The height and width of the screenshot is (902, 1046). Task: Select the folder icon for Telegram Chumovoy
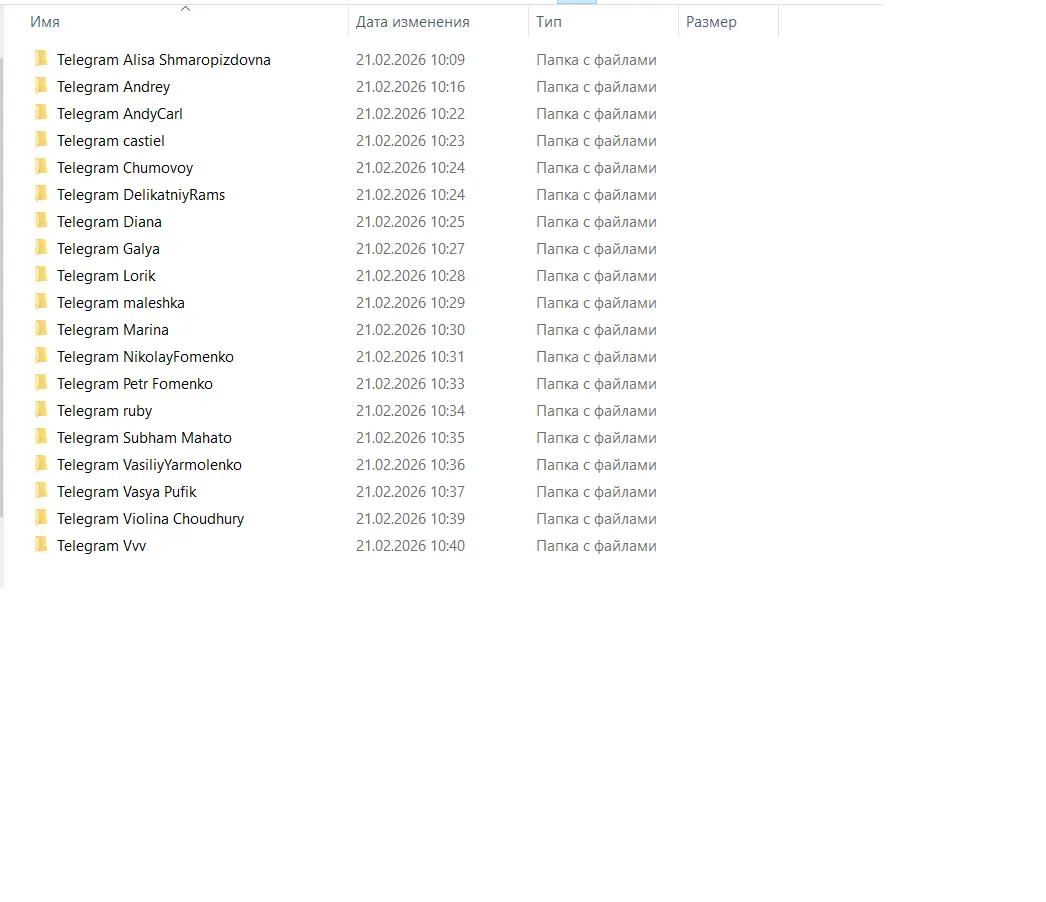(x=41, y=167)
